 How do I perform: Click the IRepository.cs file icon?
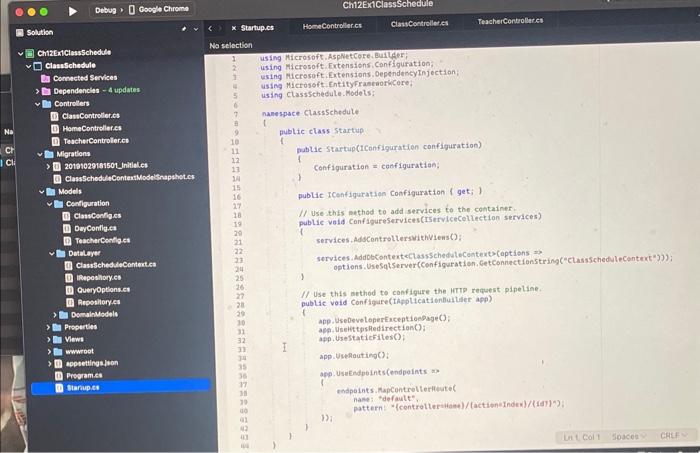click(x=69, y=278)
